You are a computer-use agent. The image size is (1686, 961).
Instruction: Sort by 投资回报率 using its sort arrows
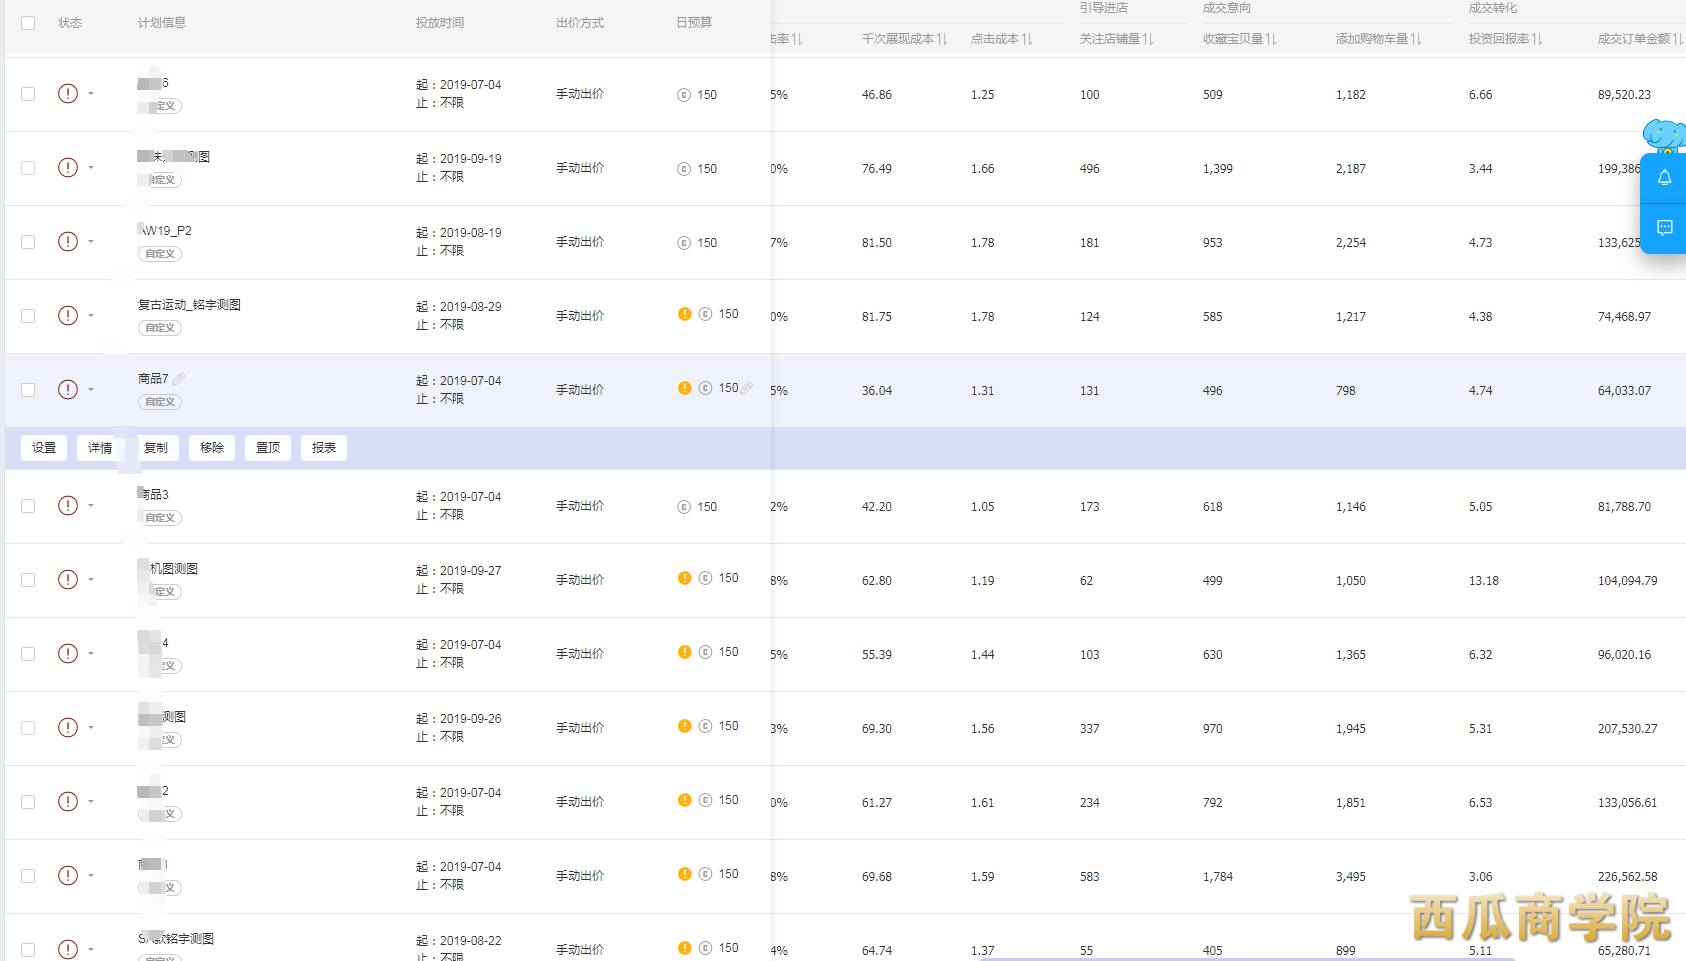[1537, 39]
